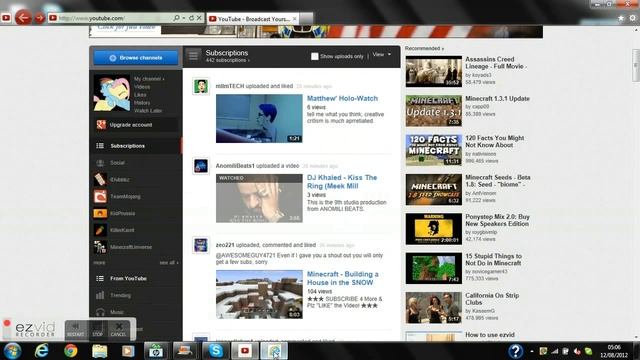Click the refresh icon in address bar

[x=191, y=18]
